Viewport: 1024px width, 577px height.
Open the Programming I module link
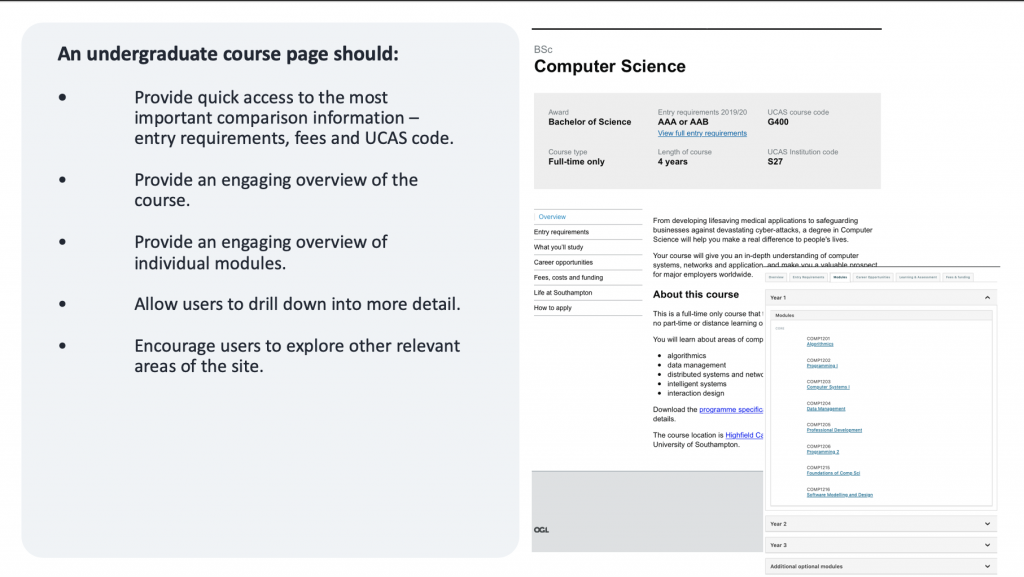[x=822, y=366]
